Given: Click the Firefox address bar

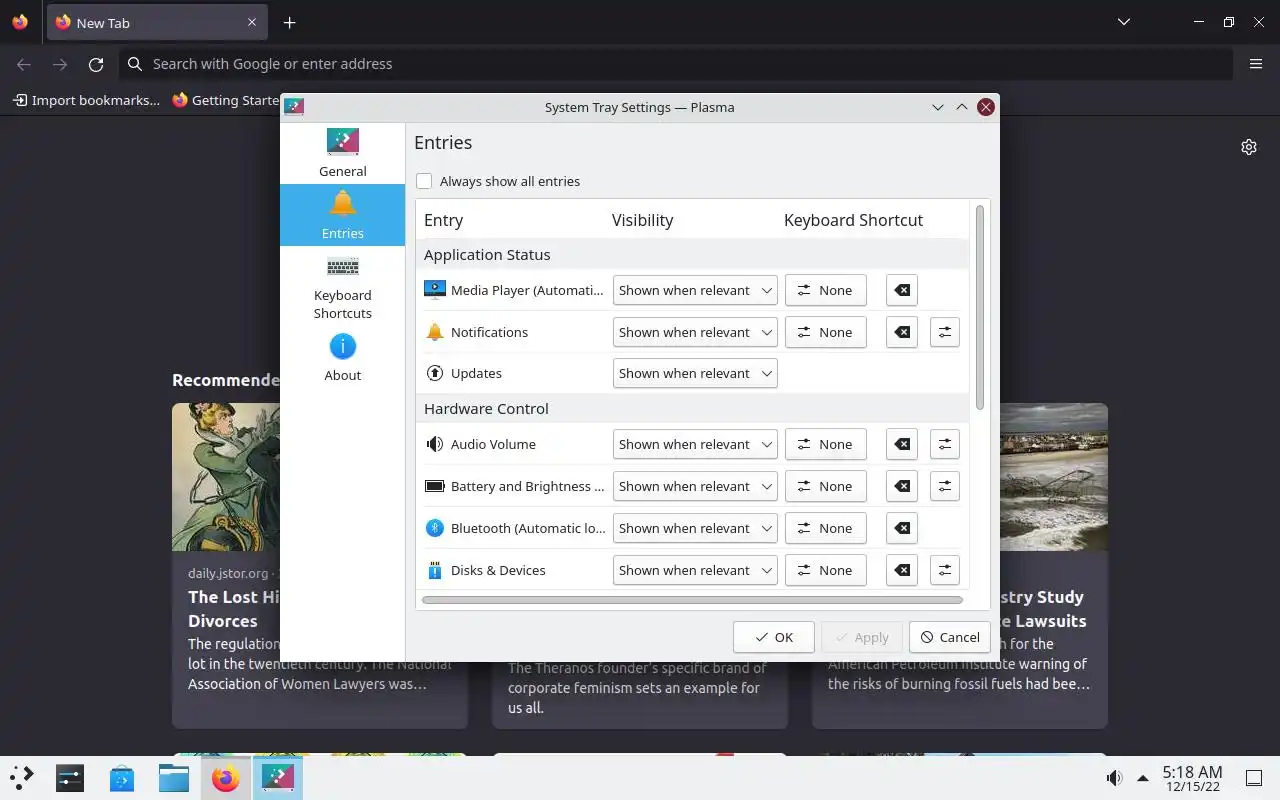Looking at the screenshot, I should [x=676, y=64].
